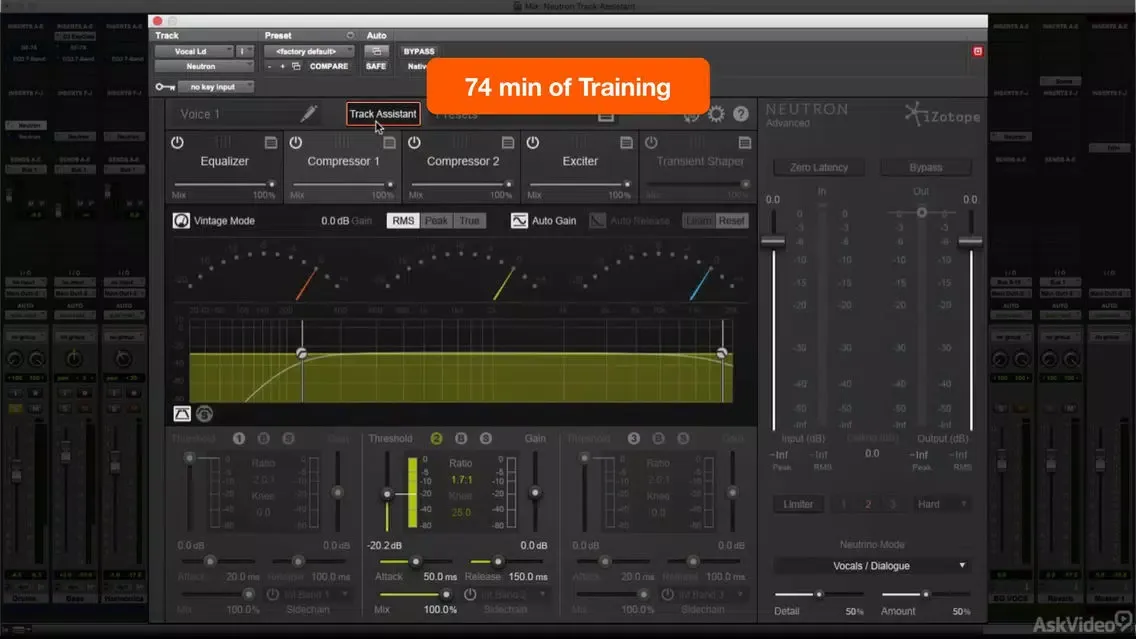Select RMS detection mode
The height and width of the screenshot is (639, 1136).
(x=404, y=220)
